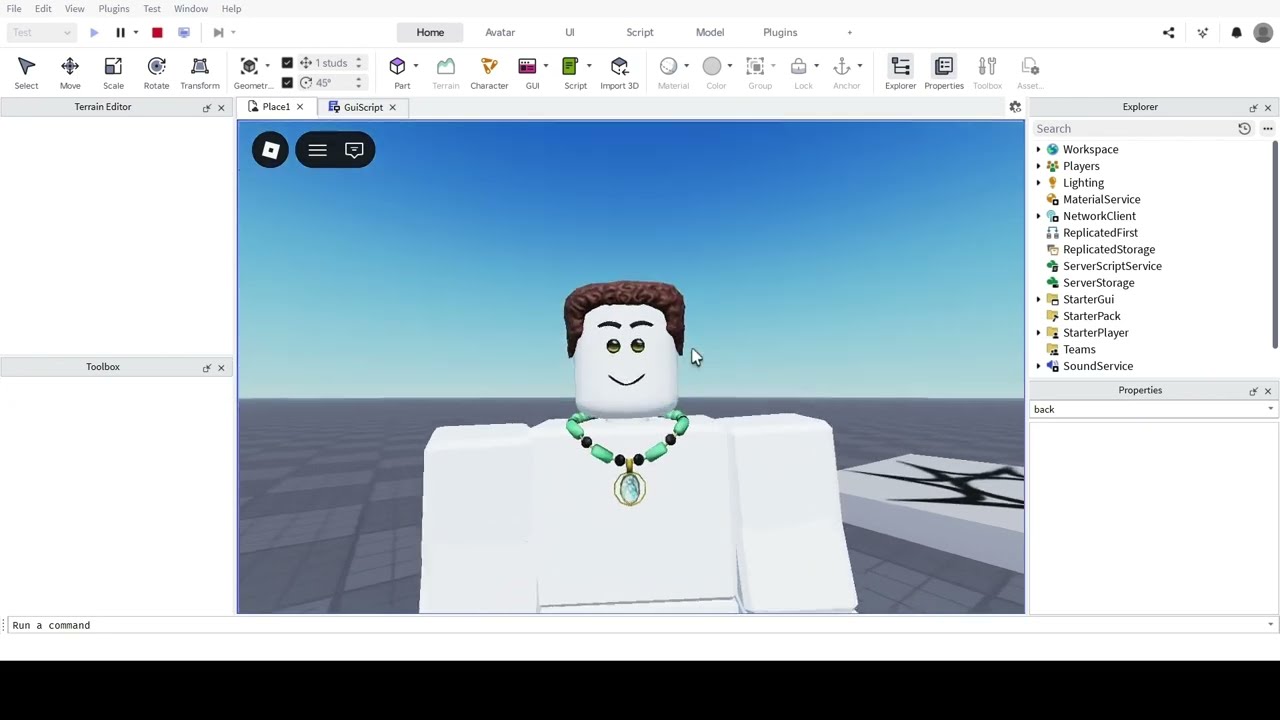The width and height of the screenshot is (1280, 720).
Task: Open the user avatar profile
Action: (x=1263, y=32)
